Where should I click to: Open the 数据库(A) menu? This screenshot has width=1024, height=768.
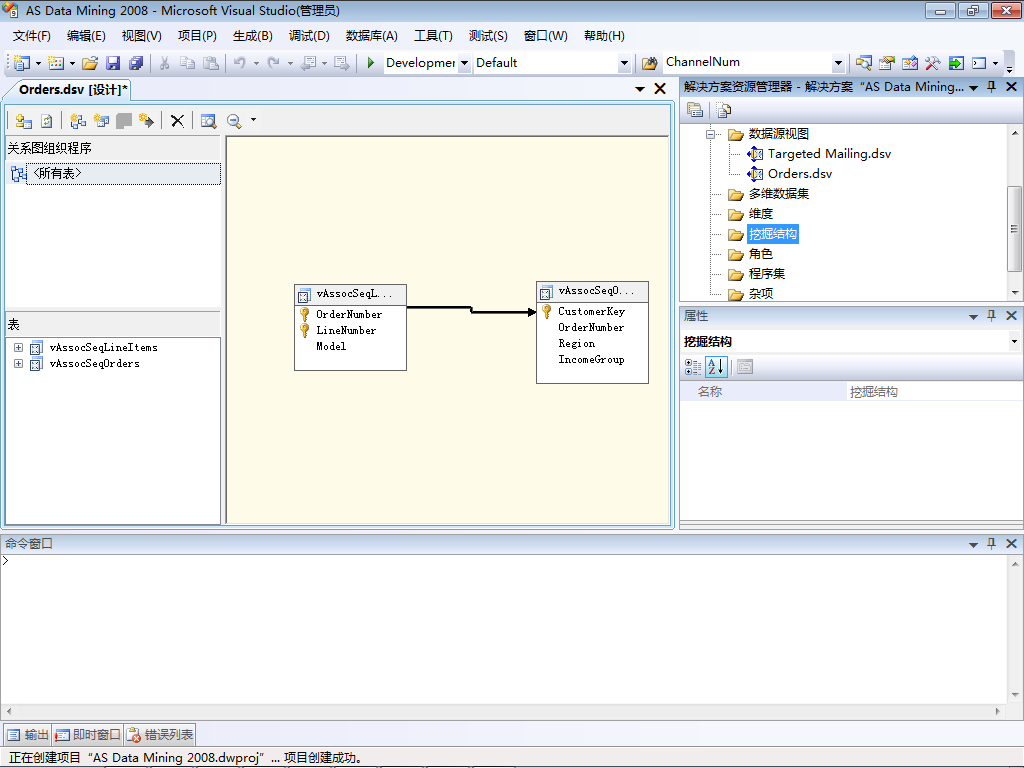[372, 36]
